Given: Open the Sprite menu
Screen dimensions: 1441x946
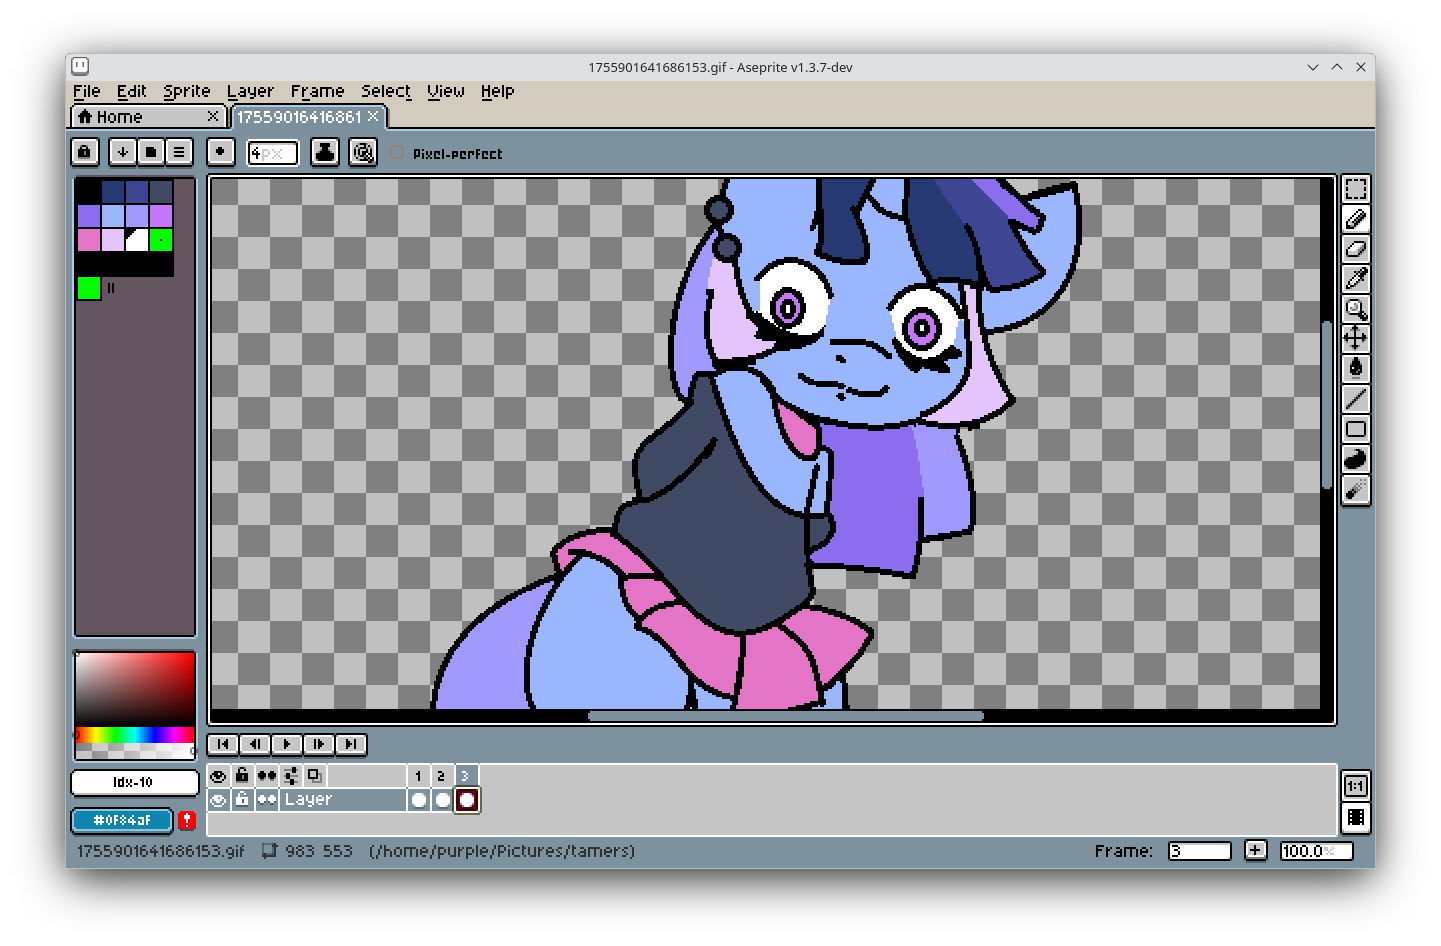Looking at the screenshot, I should coord(187,91).
